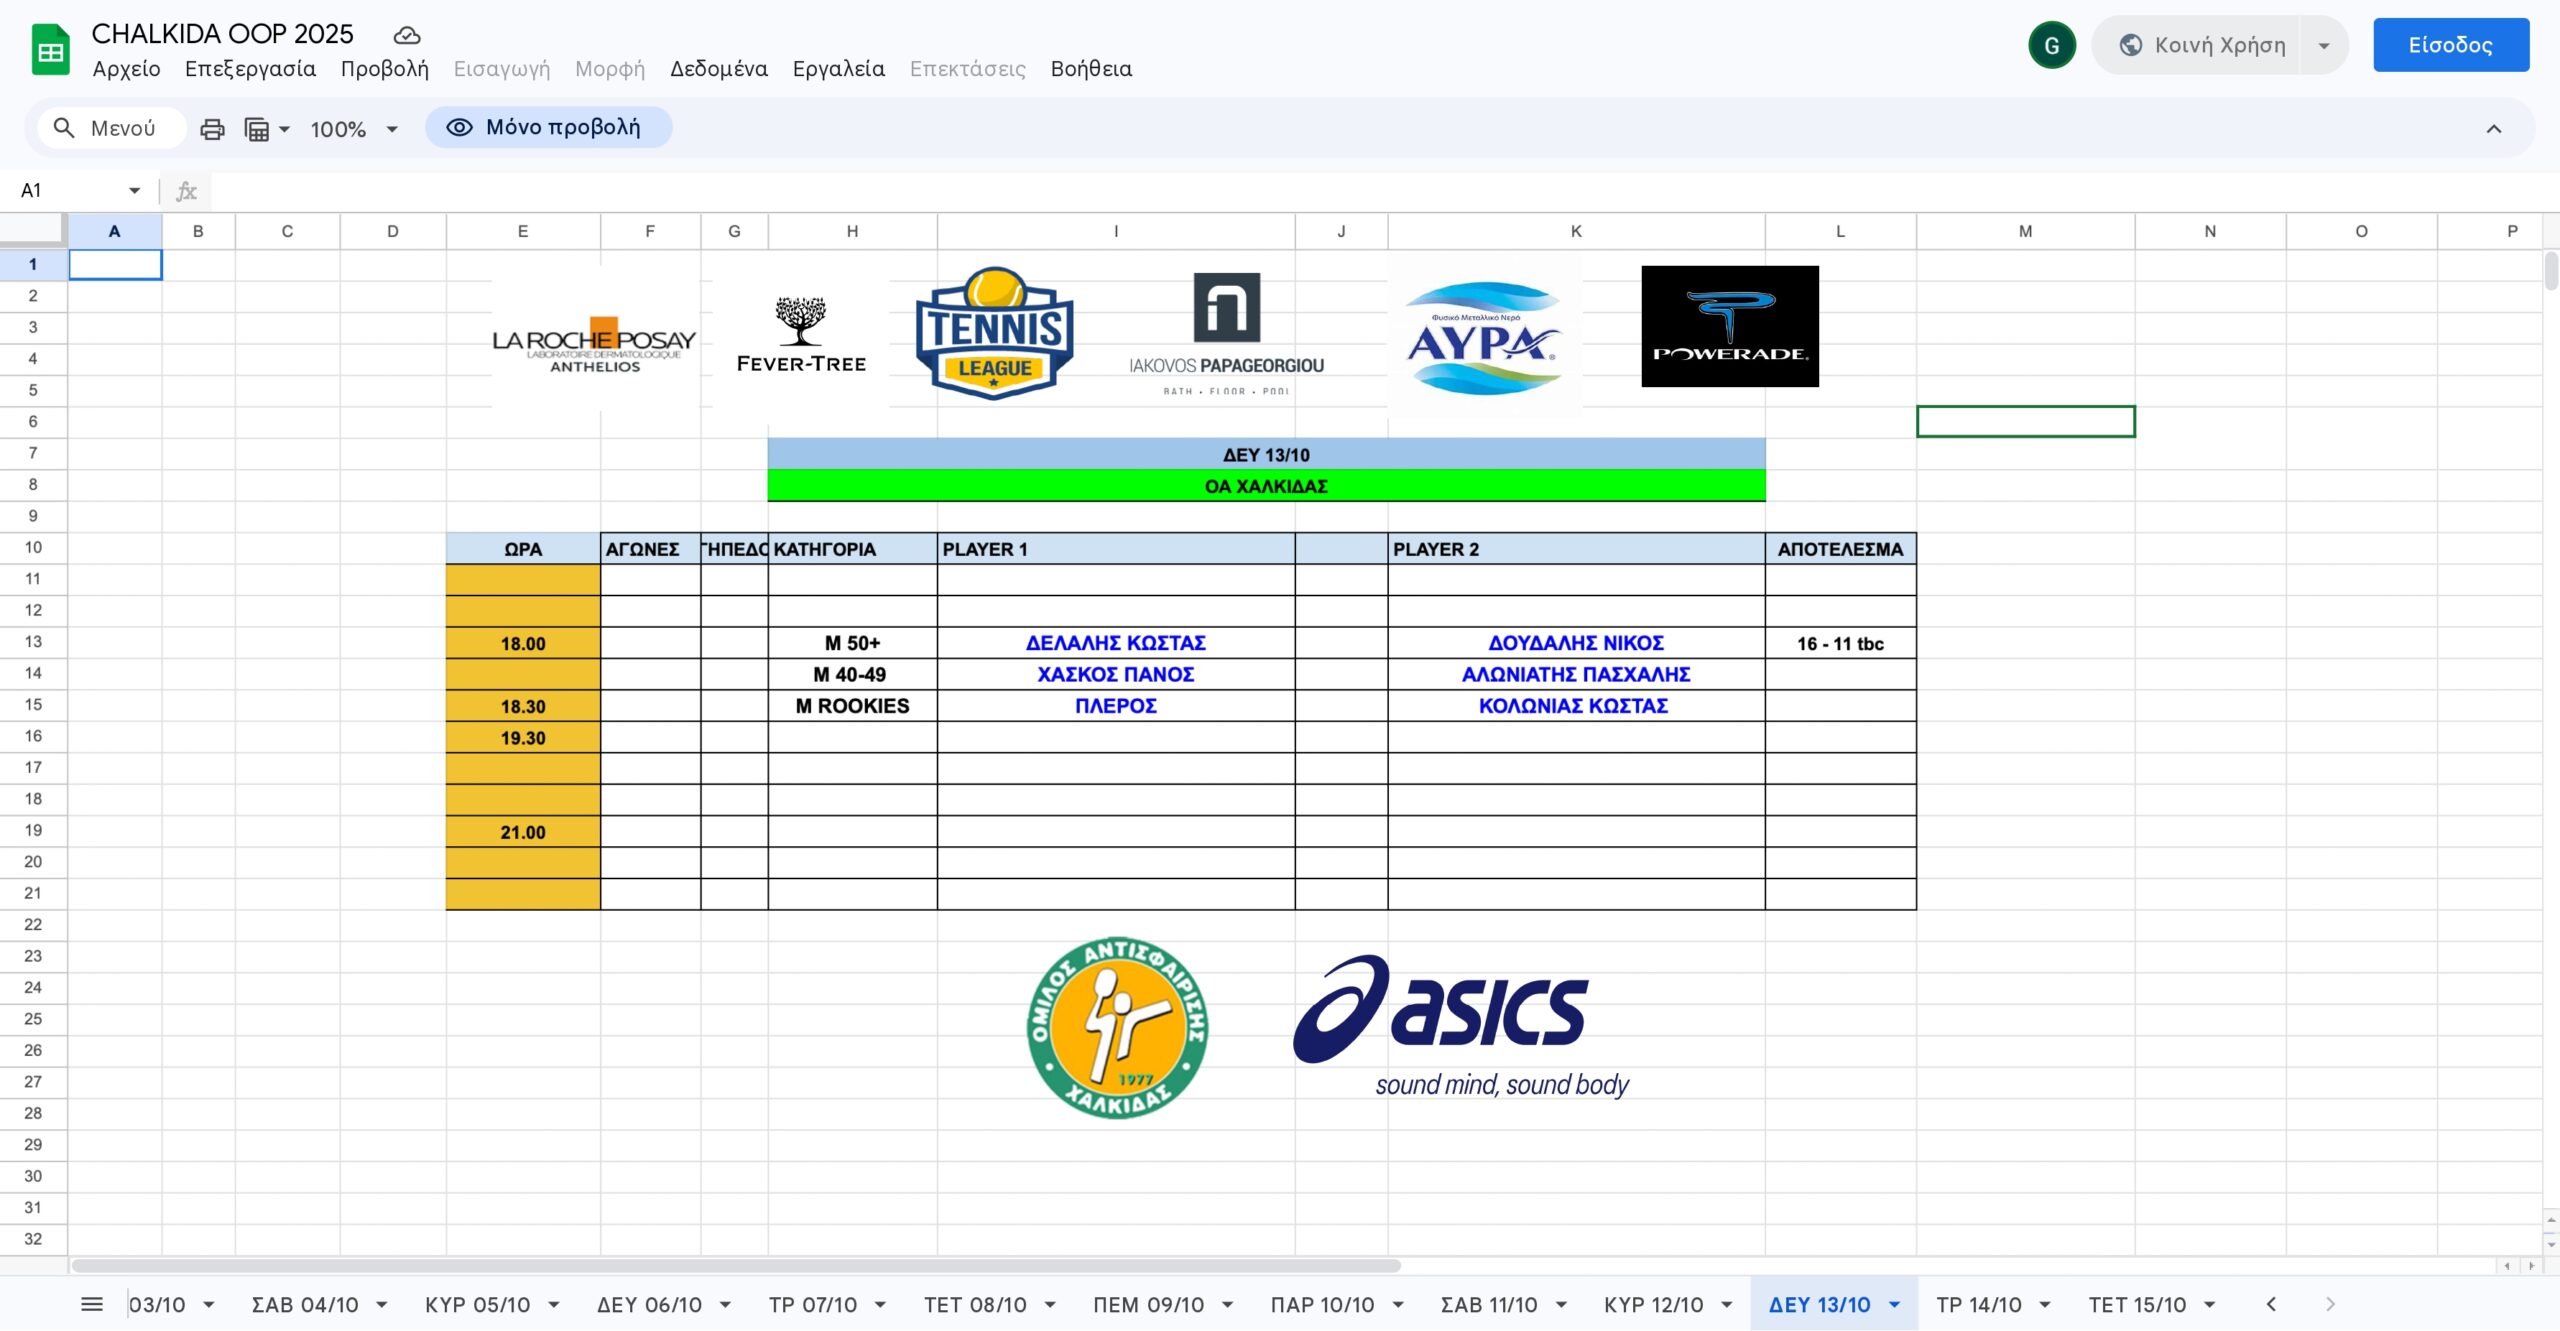Open the ΔΕΥ 13/10 tab menu arrow
Viewport: 2560px width, 1331px height.
click(1894, 1304)
